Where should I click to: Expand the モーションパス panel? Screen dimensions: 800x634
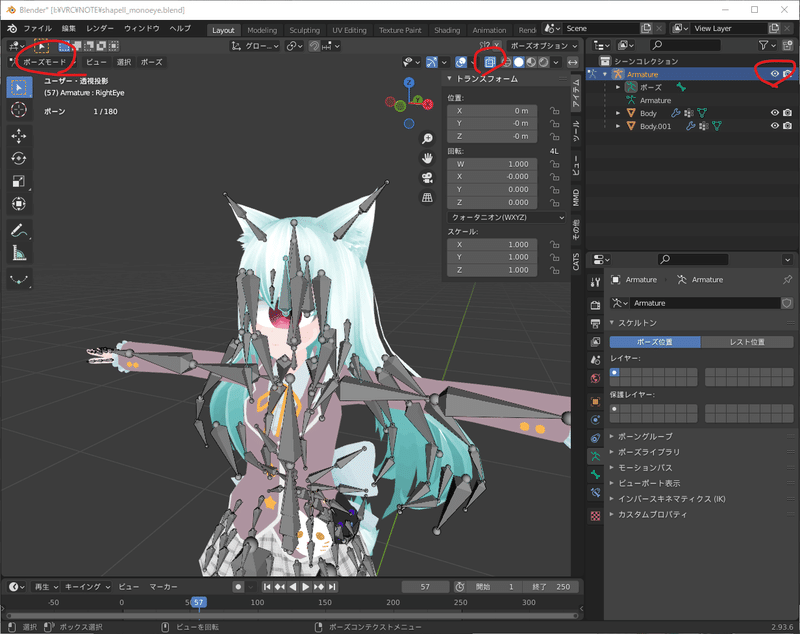click(645, 468)
